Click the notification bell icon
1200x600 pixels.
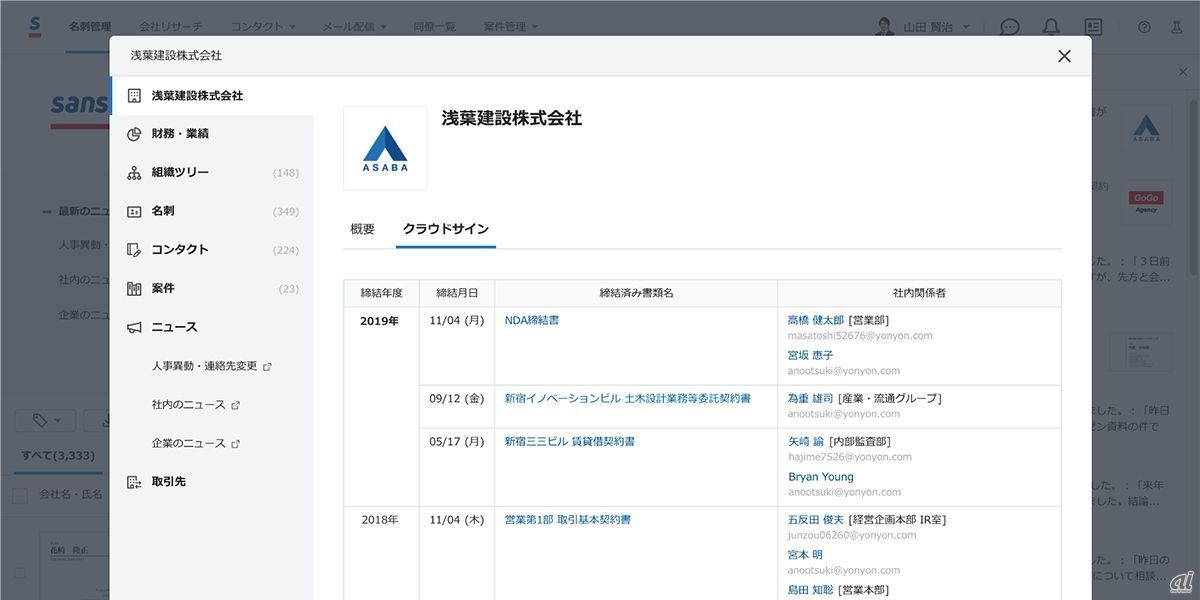pyautogui.click(x=1051, y=27)
